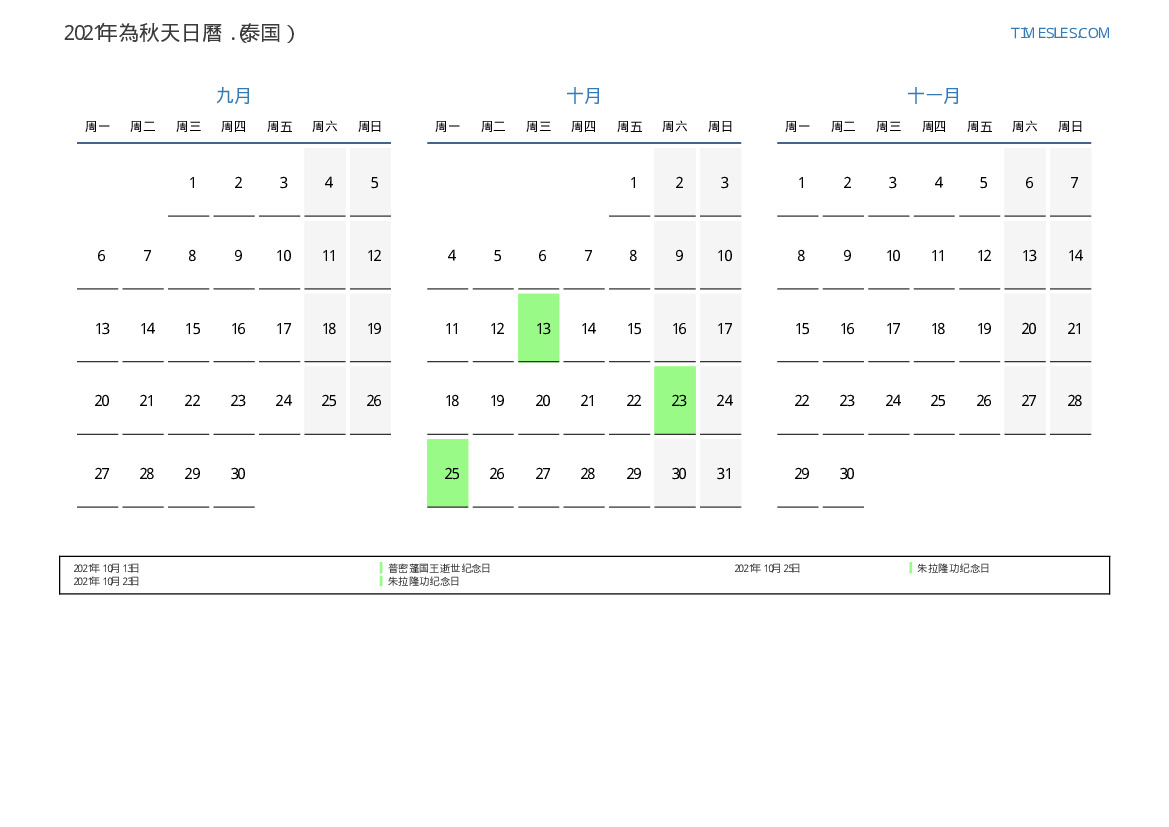Click legend date 2021年 10月 25日
The width and height of the screenshot is (1169, 827).
click(x=767, y=568)
